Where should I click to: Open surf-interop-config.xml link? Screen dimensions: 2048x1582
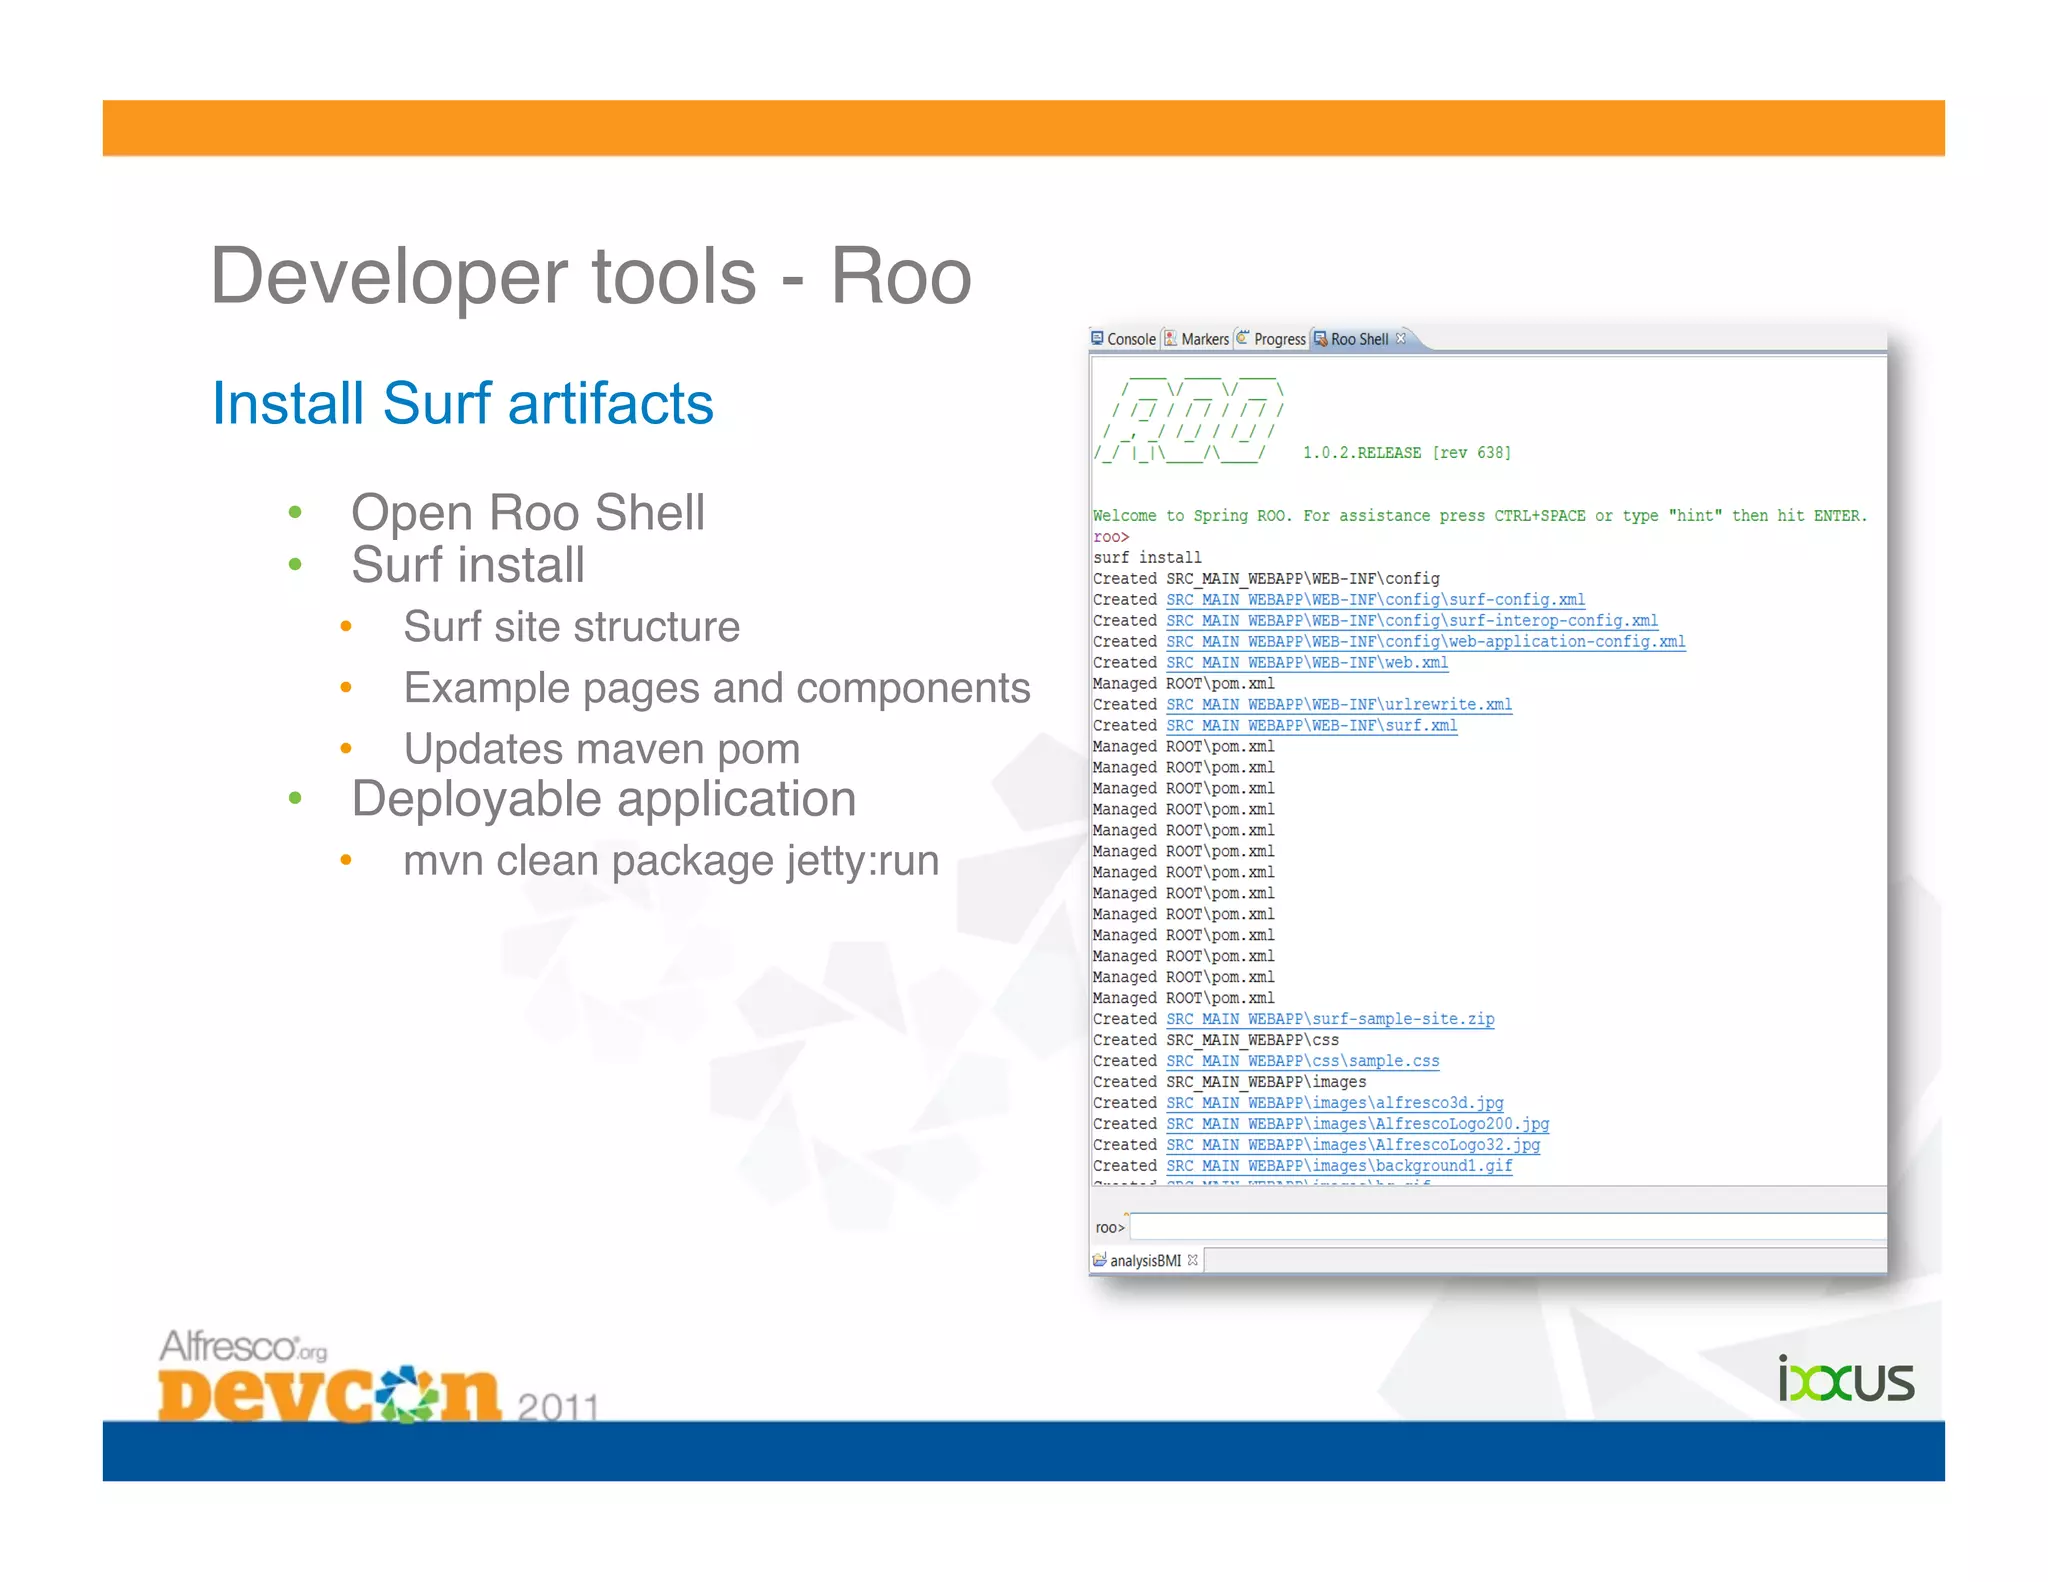[1412, 621]
